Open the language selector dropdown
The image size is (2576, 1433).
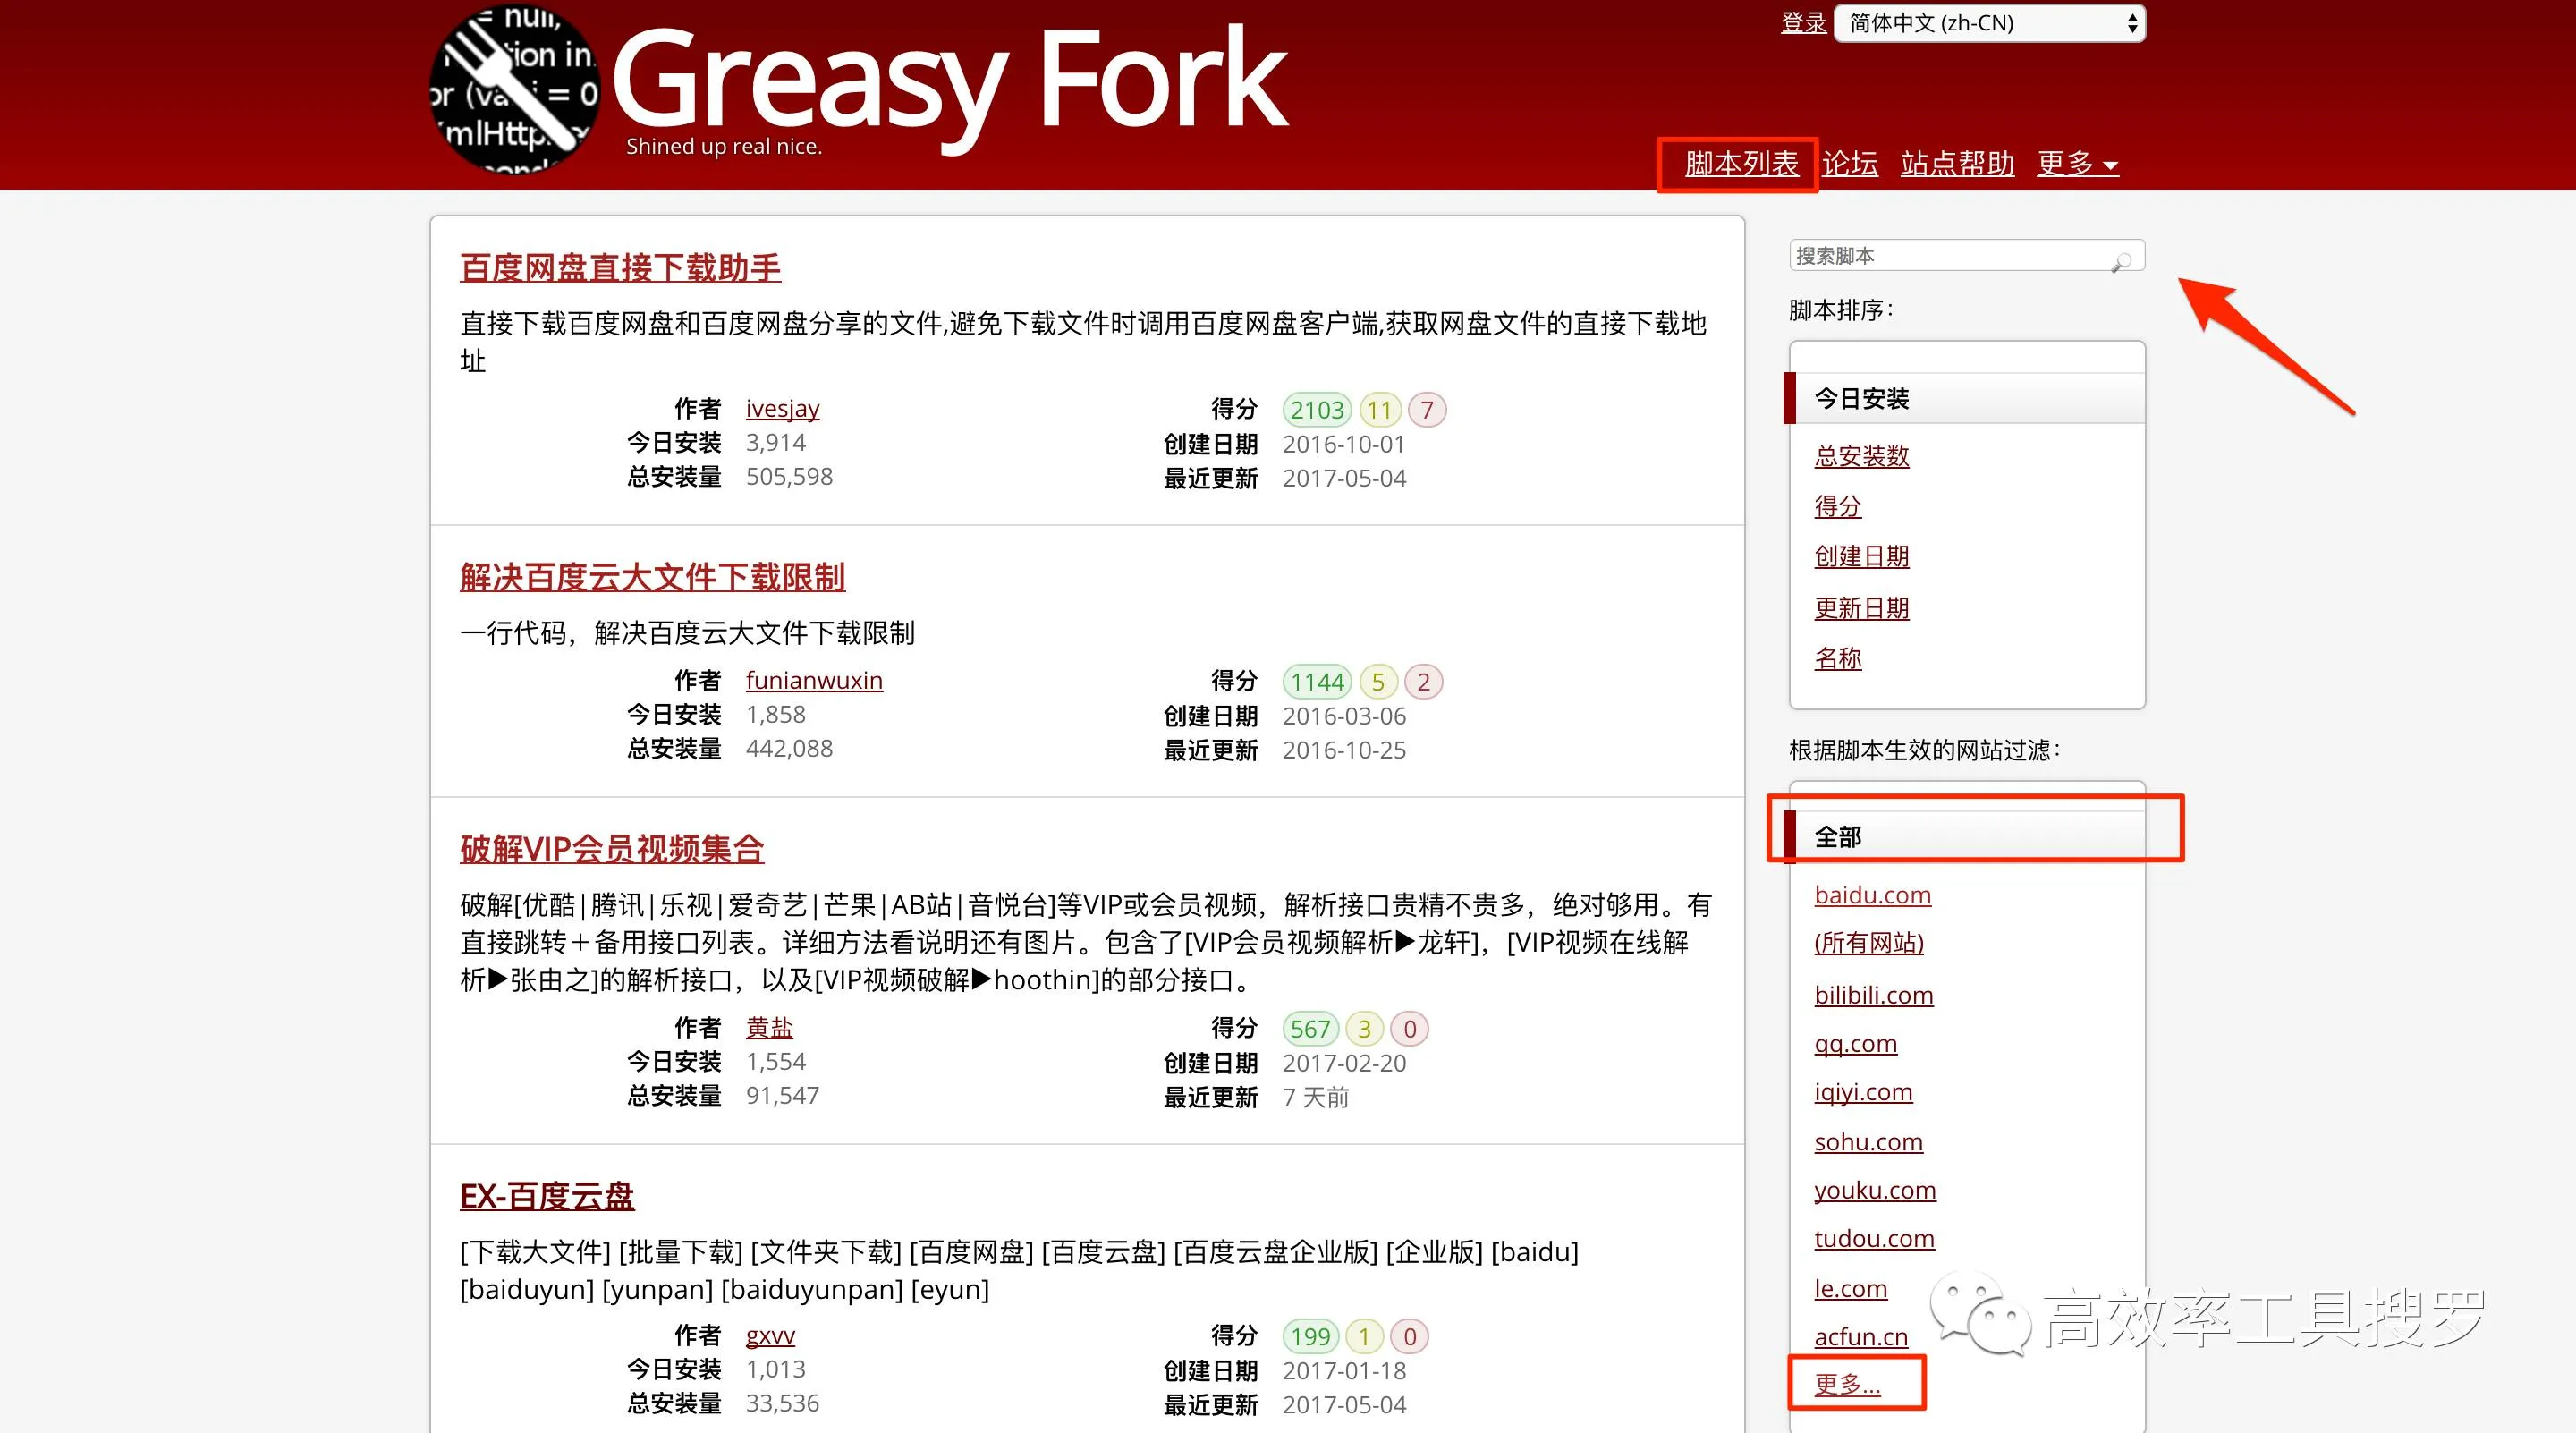tap(1989, 23)
